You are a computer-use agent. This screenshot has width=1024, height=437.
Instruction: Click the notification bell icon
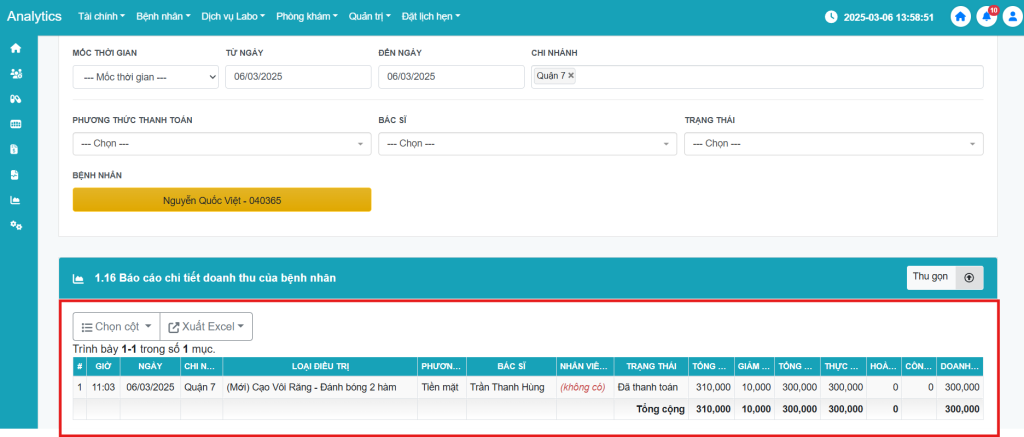click(x=986, y=17)
